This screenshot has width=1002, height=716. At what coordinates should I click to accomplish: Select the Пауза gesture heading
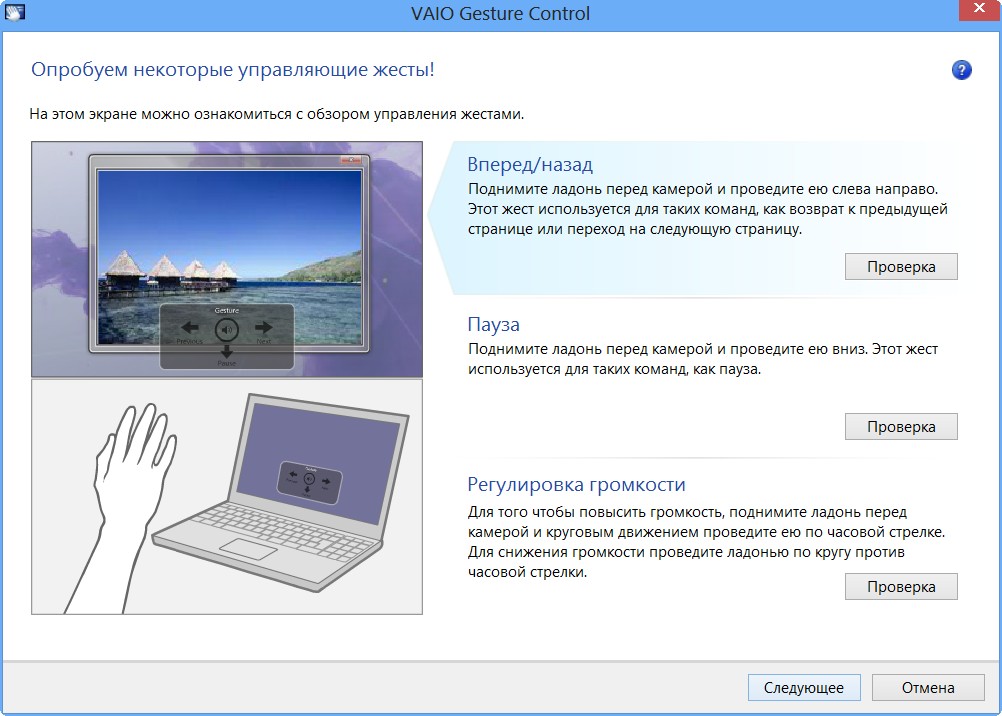point(494,325)
